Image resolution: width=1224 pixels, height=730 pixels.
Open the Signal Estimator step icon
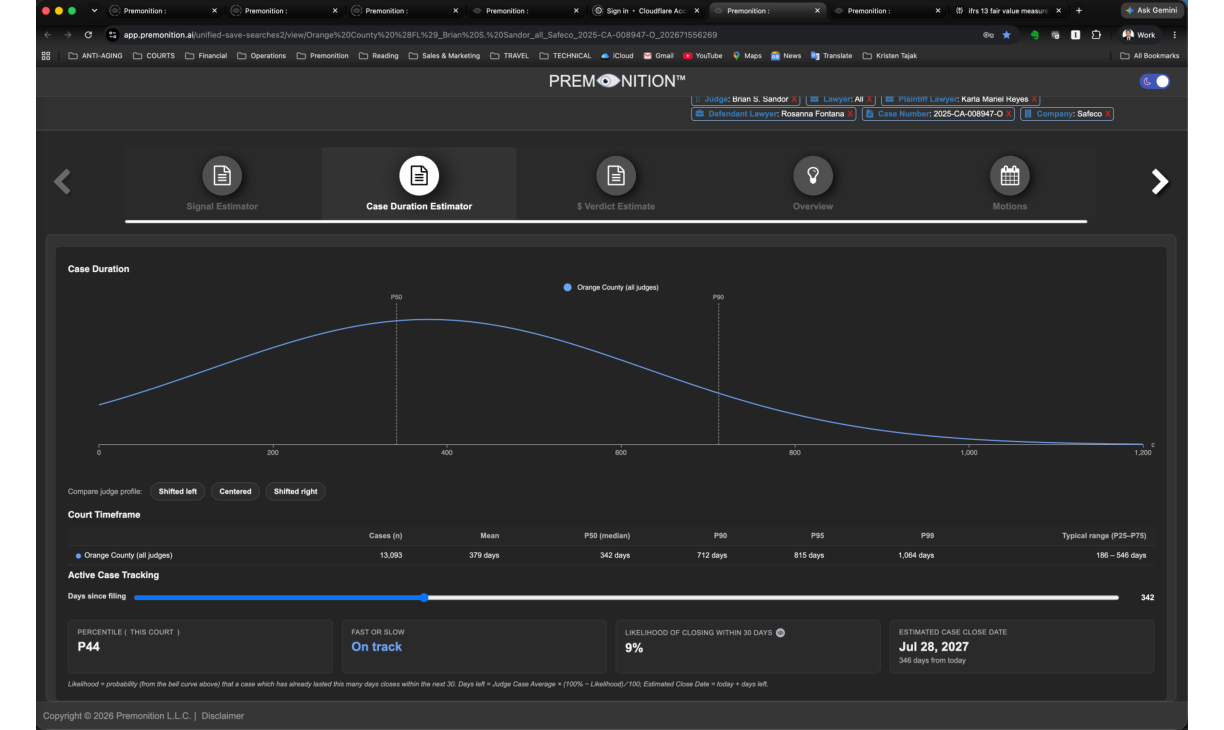[x=222, y=176]
